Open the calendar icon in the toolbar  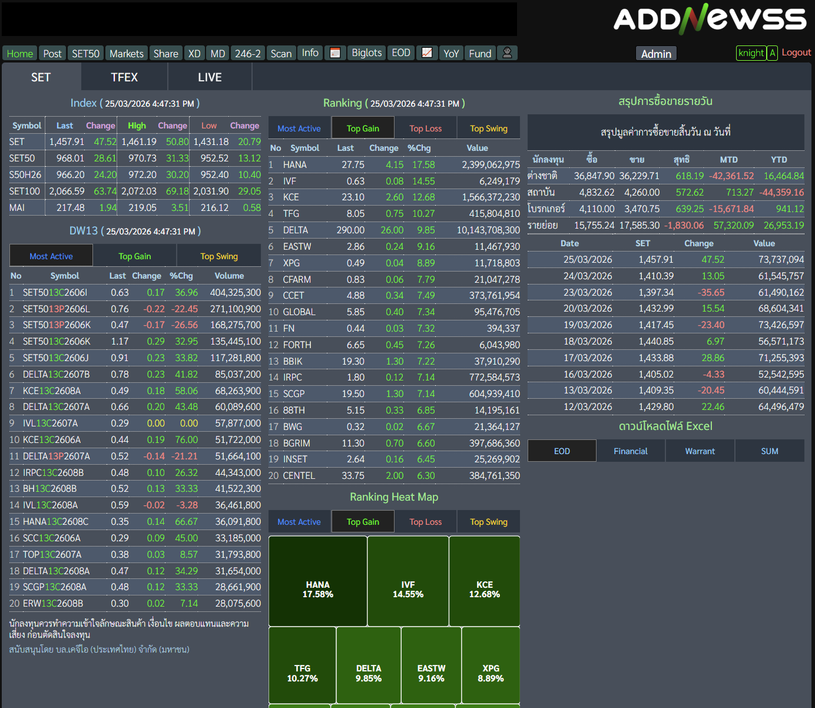(335, 53)
